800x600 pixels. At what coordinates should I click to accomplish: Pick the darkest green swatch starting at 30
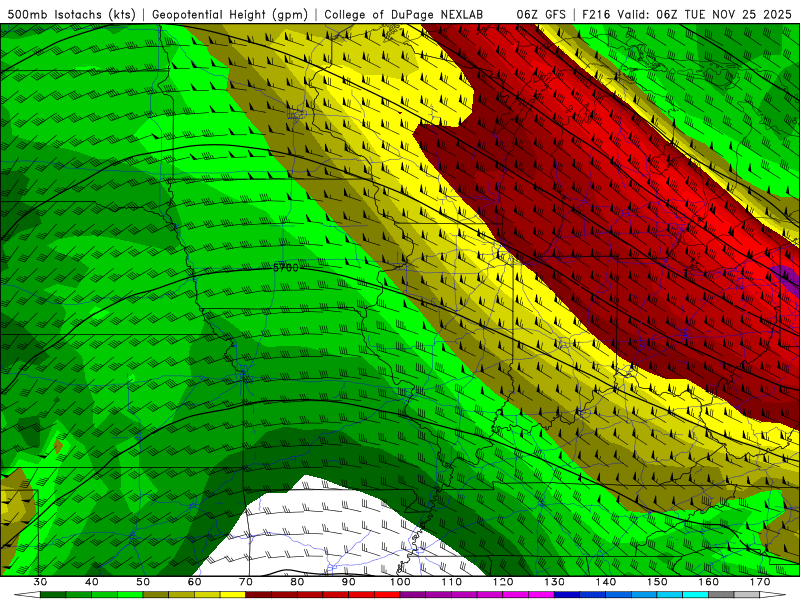tap(53, 595)
